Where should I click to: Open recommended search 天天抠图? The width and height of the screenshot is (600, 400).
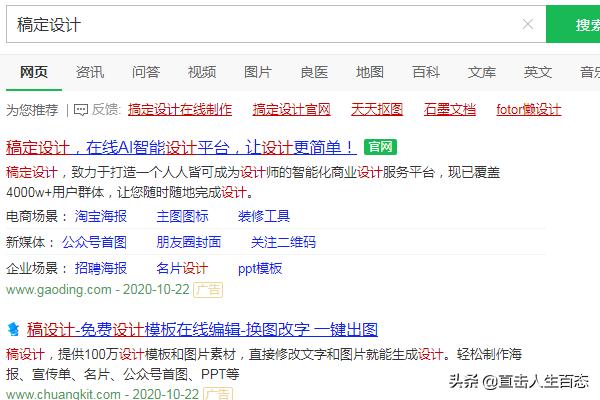coord(377,110)
